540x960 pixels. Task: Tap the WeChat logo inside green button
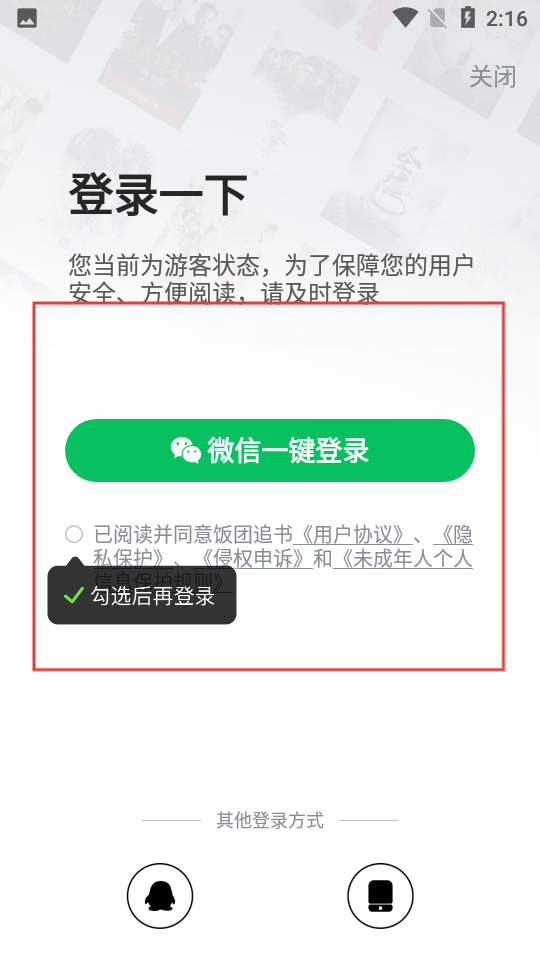[186, 450]
